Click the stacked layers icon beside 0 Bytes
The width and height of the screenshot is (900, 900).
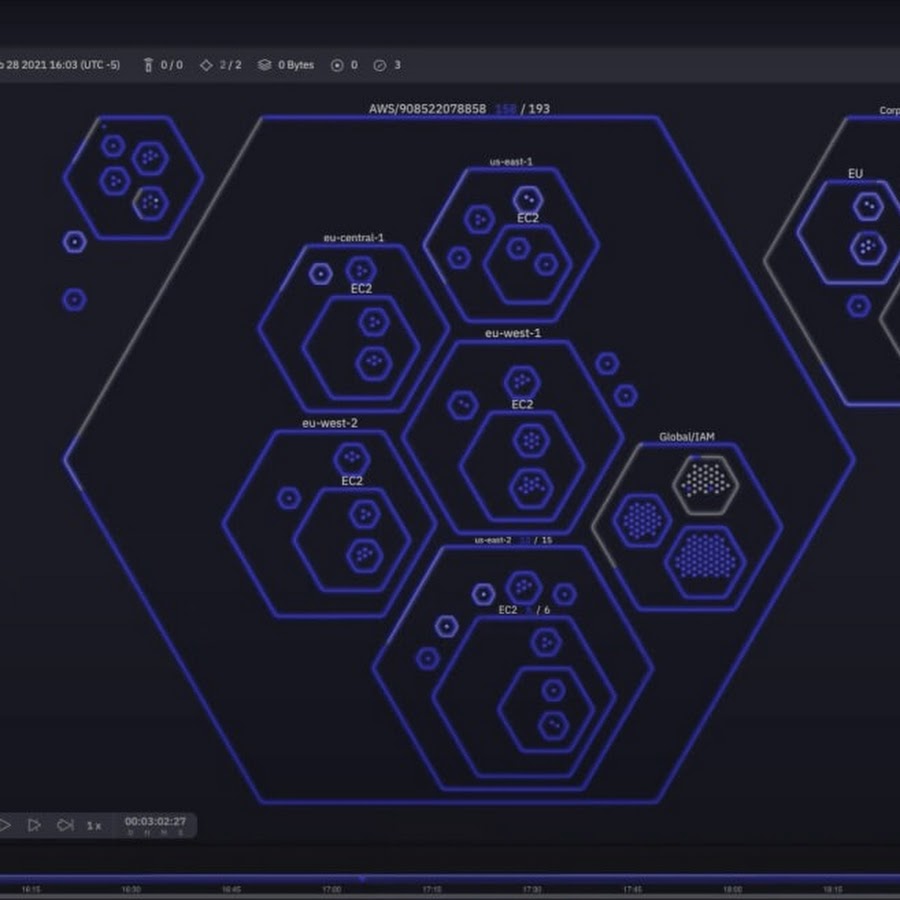[x=264, y=65]
